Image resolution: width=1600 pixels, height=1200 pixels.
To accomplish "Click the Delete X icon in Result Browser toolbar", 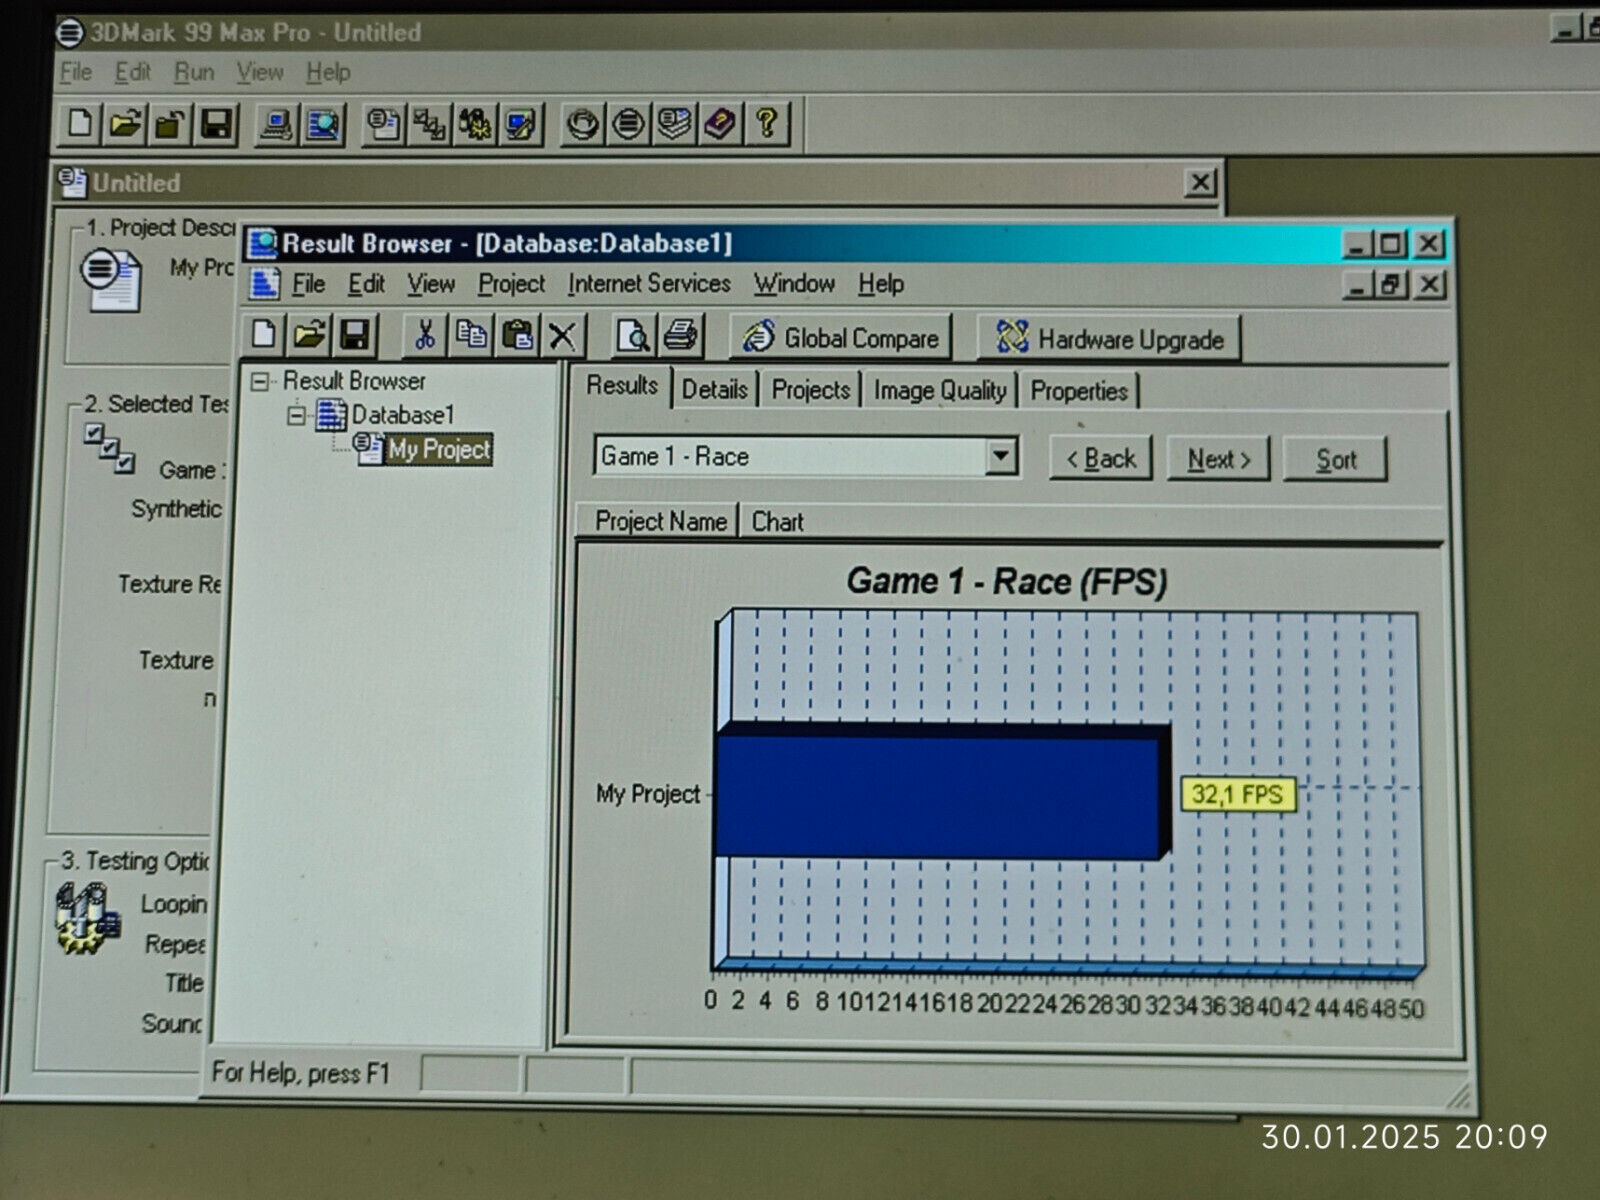I will [x=563, y=336].
